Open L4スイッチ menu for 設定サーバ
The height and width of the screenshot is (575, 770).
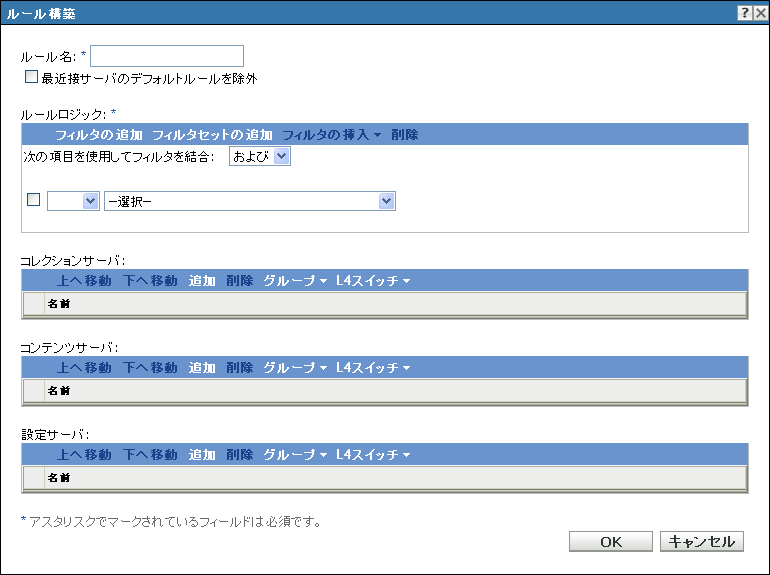pyautogui.click(x=373, y=454)
